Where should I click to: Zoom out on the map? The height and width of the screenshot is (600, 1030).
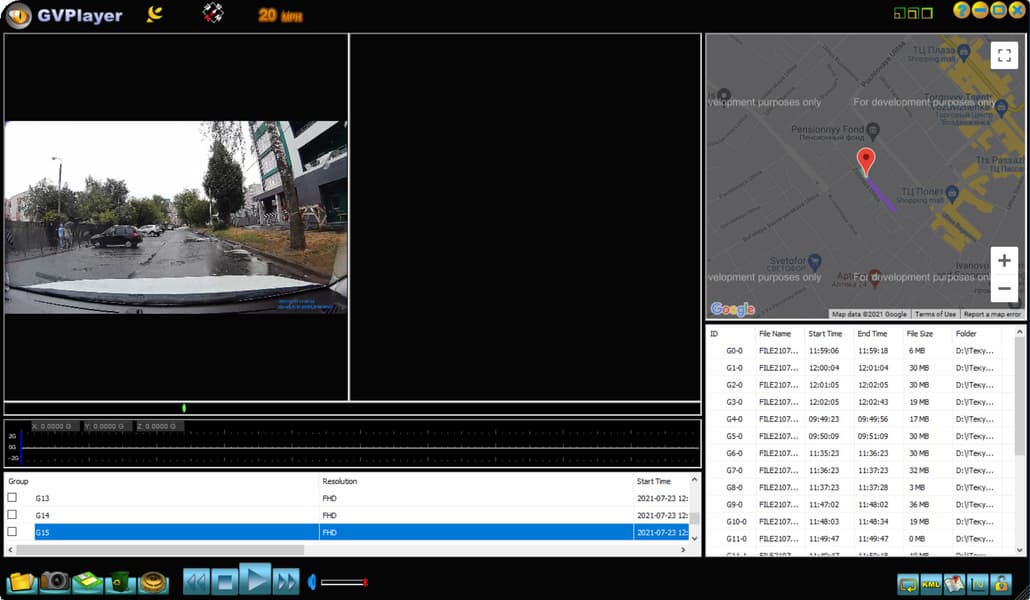1004,288
